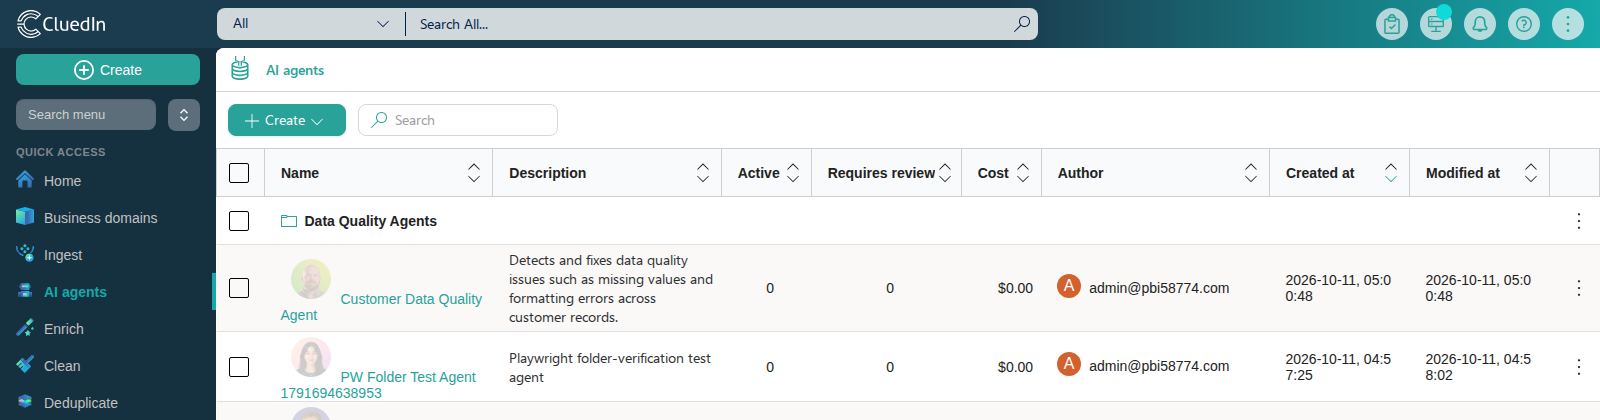Go to Home in sidebar
The width and height of the screenshot is (1600, 420).
click(x=62, y=181)
